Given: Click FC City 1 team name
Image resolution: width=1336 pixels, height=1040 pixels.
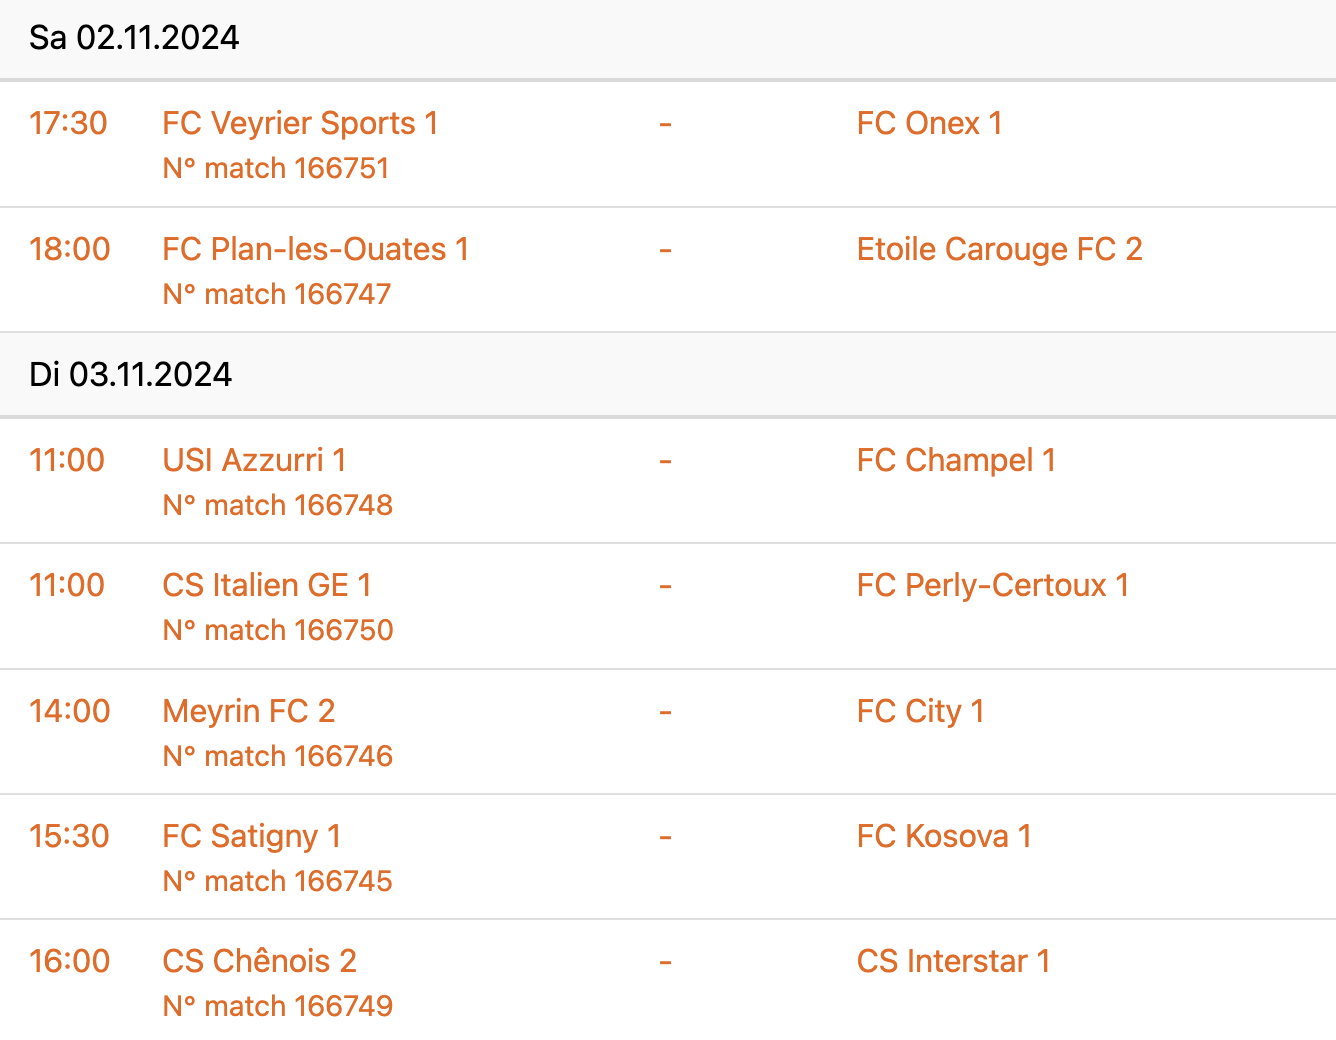Looking at the screenshot, I should point(920,711).
